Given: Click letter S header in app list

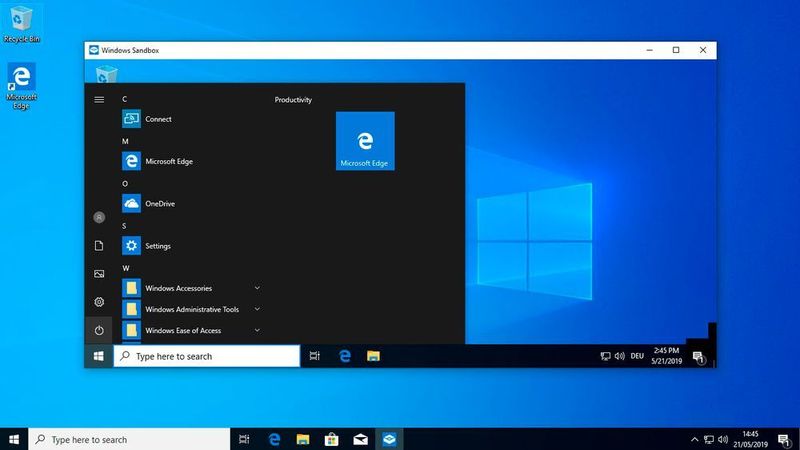Looking at the screenshot, I should (124, 226).
